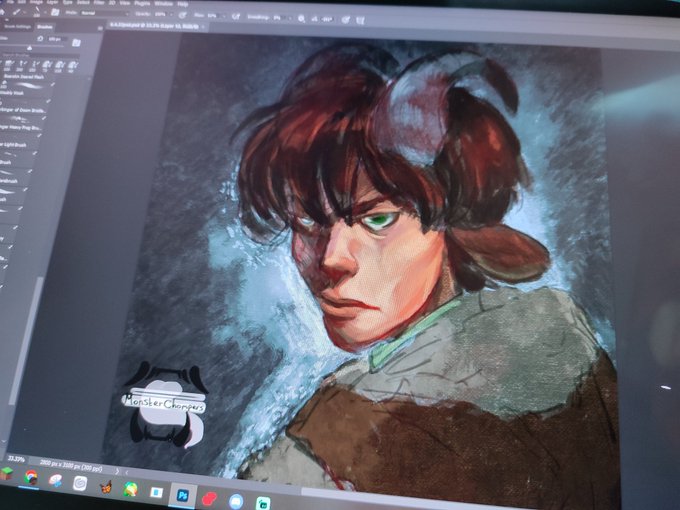This screenshot has height=510, width=680.
Task: Create new brush from panel icon
Action: tap(76, 42)
